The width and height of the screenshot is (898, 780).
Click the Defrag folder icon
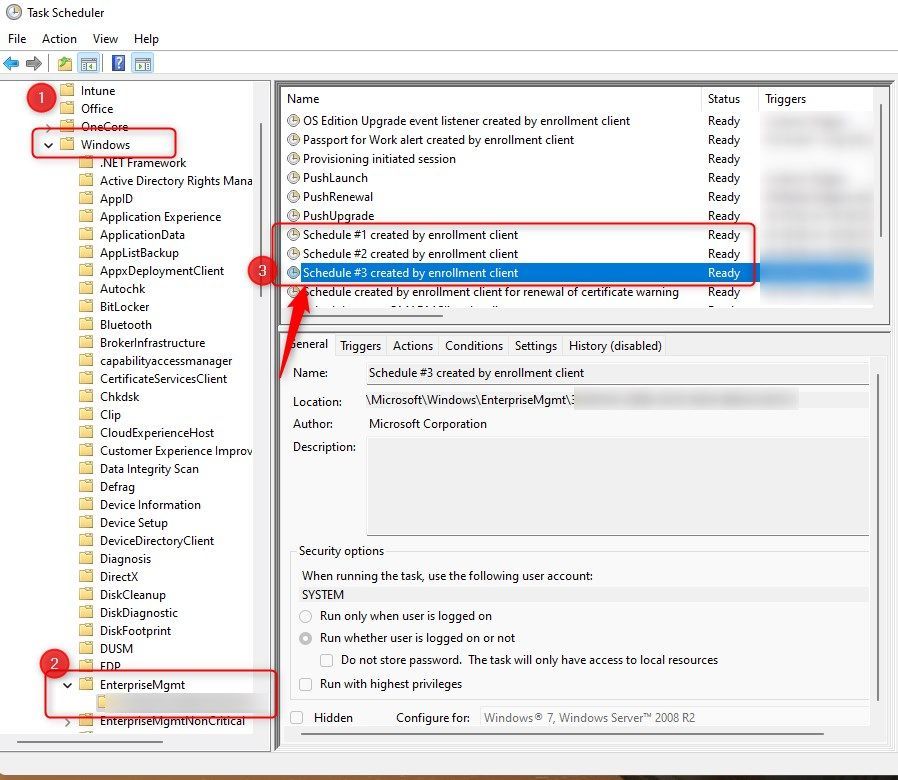click(86, 486)
